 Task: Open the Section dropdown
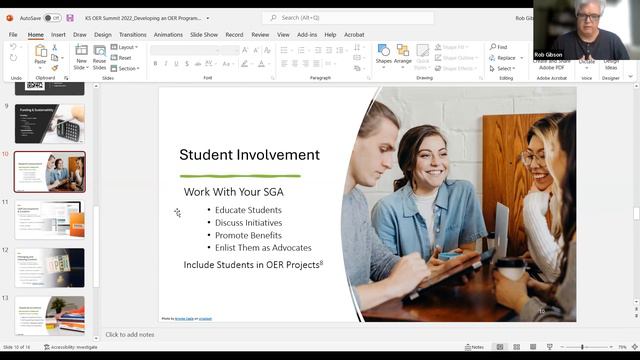(x=125, y=68)
